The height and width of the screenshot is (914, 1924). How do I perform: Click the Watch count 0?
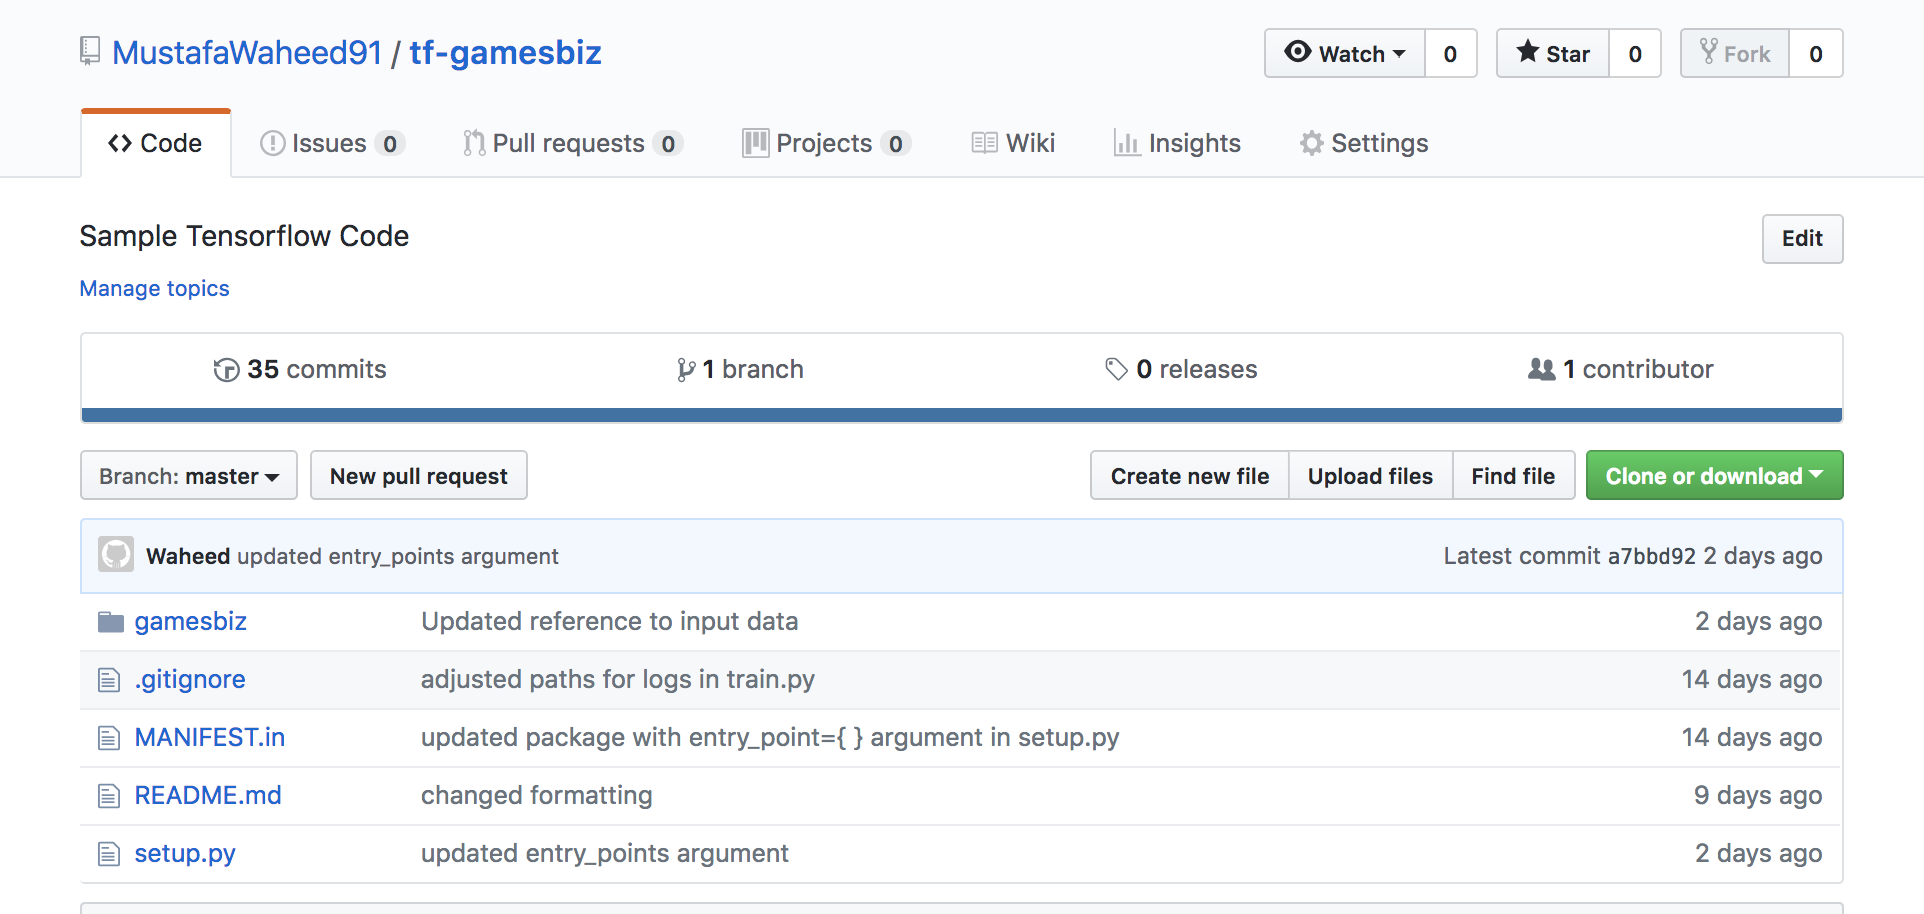pyautogui.click(x=1450, y=53)
